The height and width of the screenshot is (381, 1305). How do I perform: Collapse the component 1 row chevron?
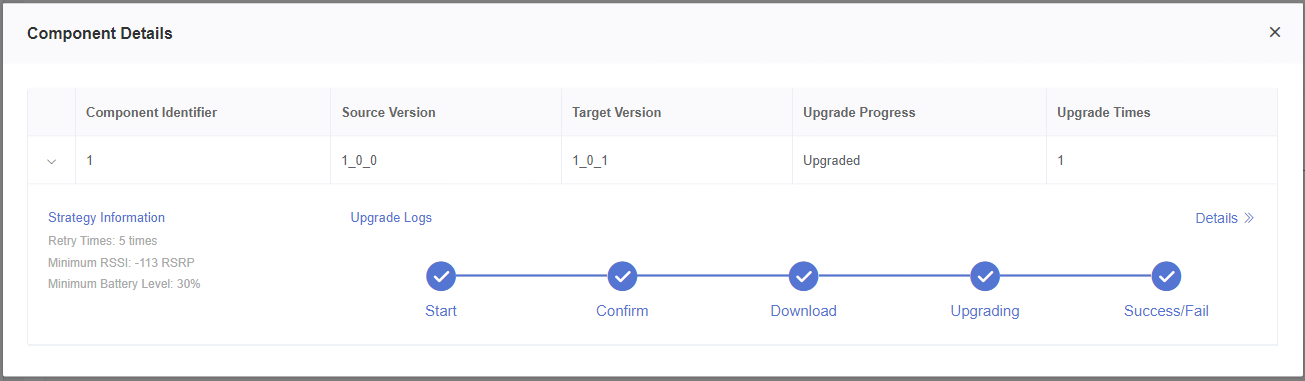pyautogui.click(x=52, y=161)
